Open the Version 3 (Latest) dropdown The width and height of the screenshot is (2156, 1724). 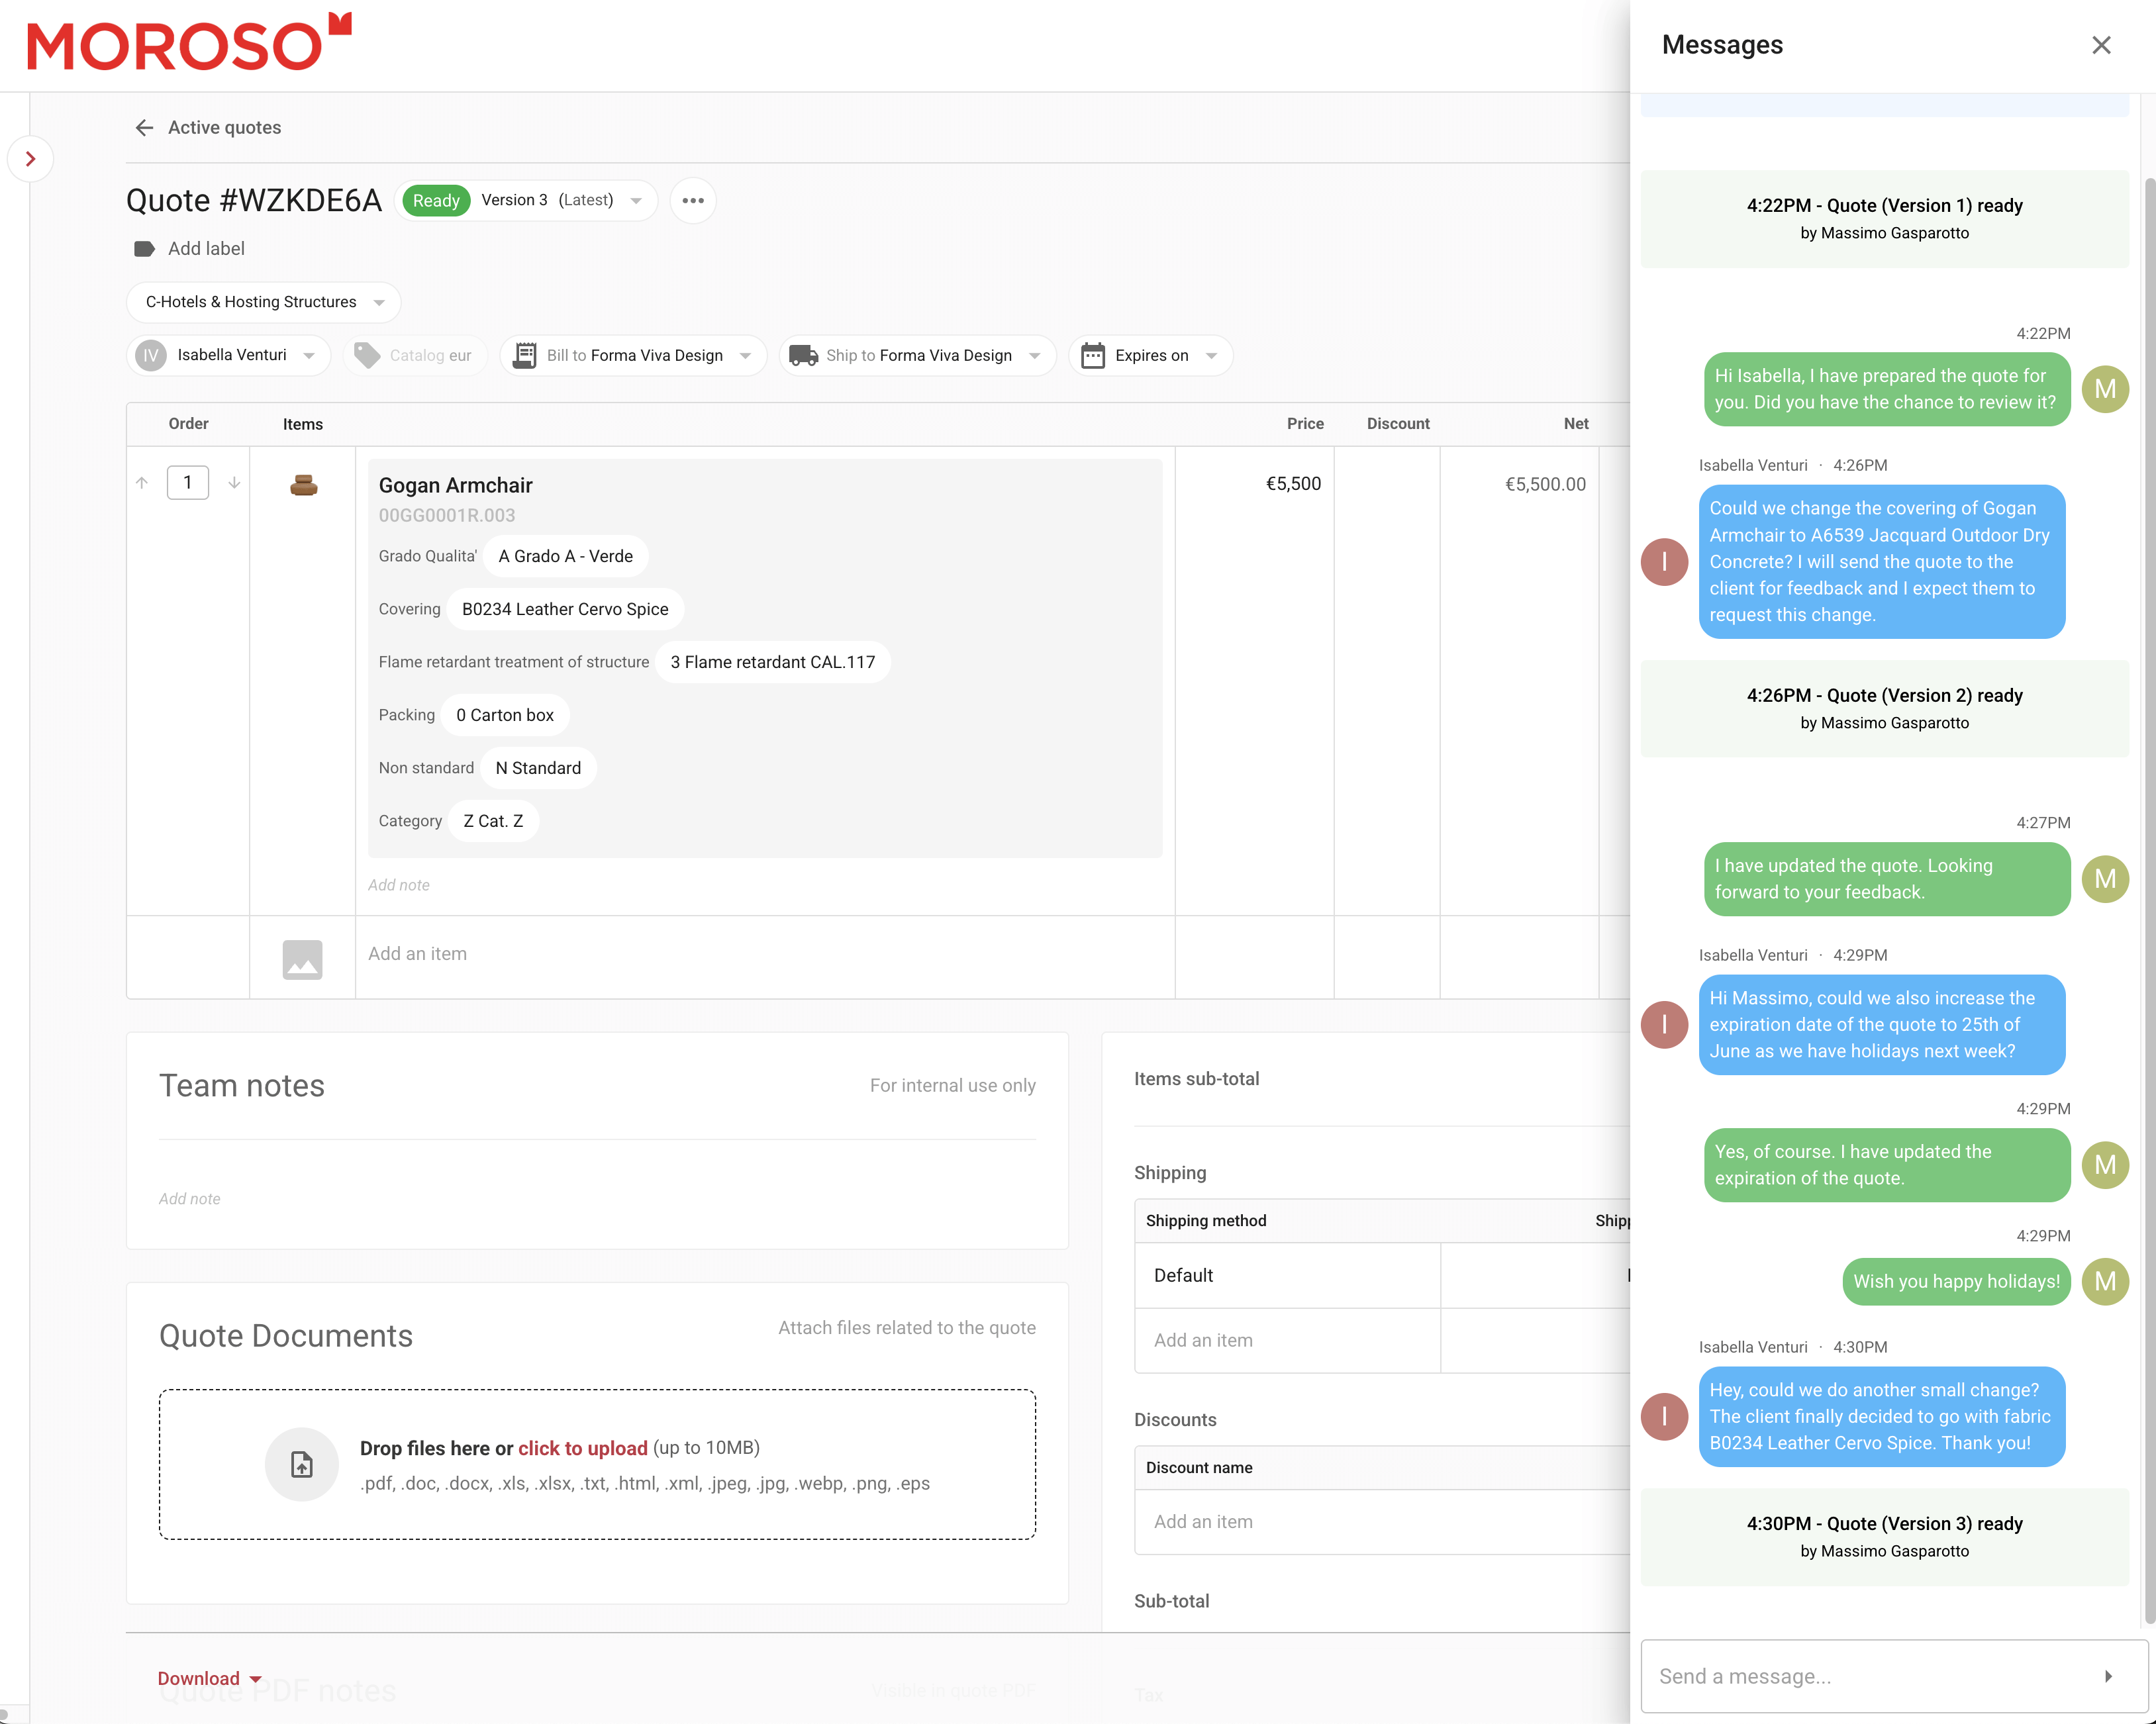(560, 200)
